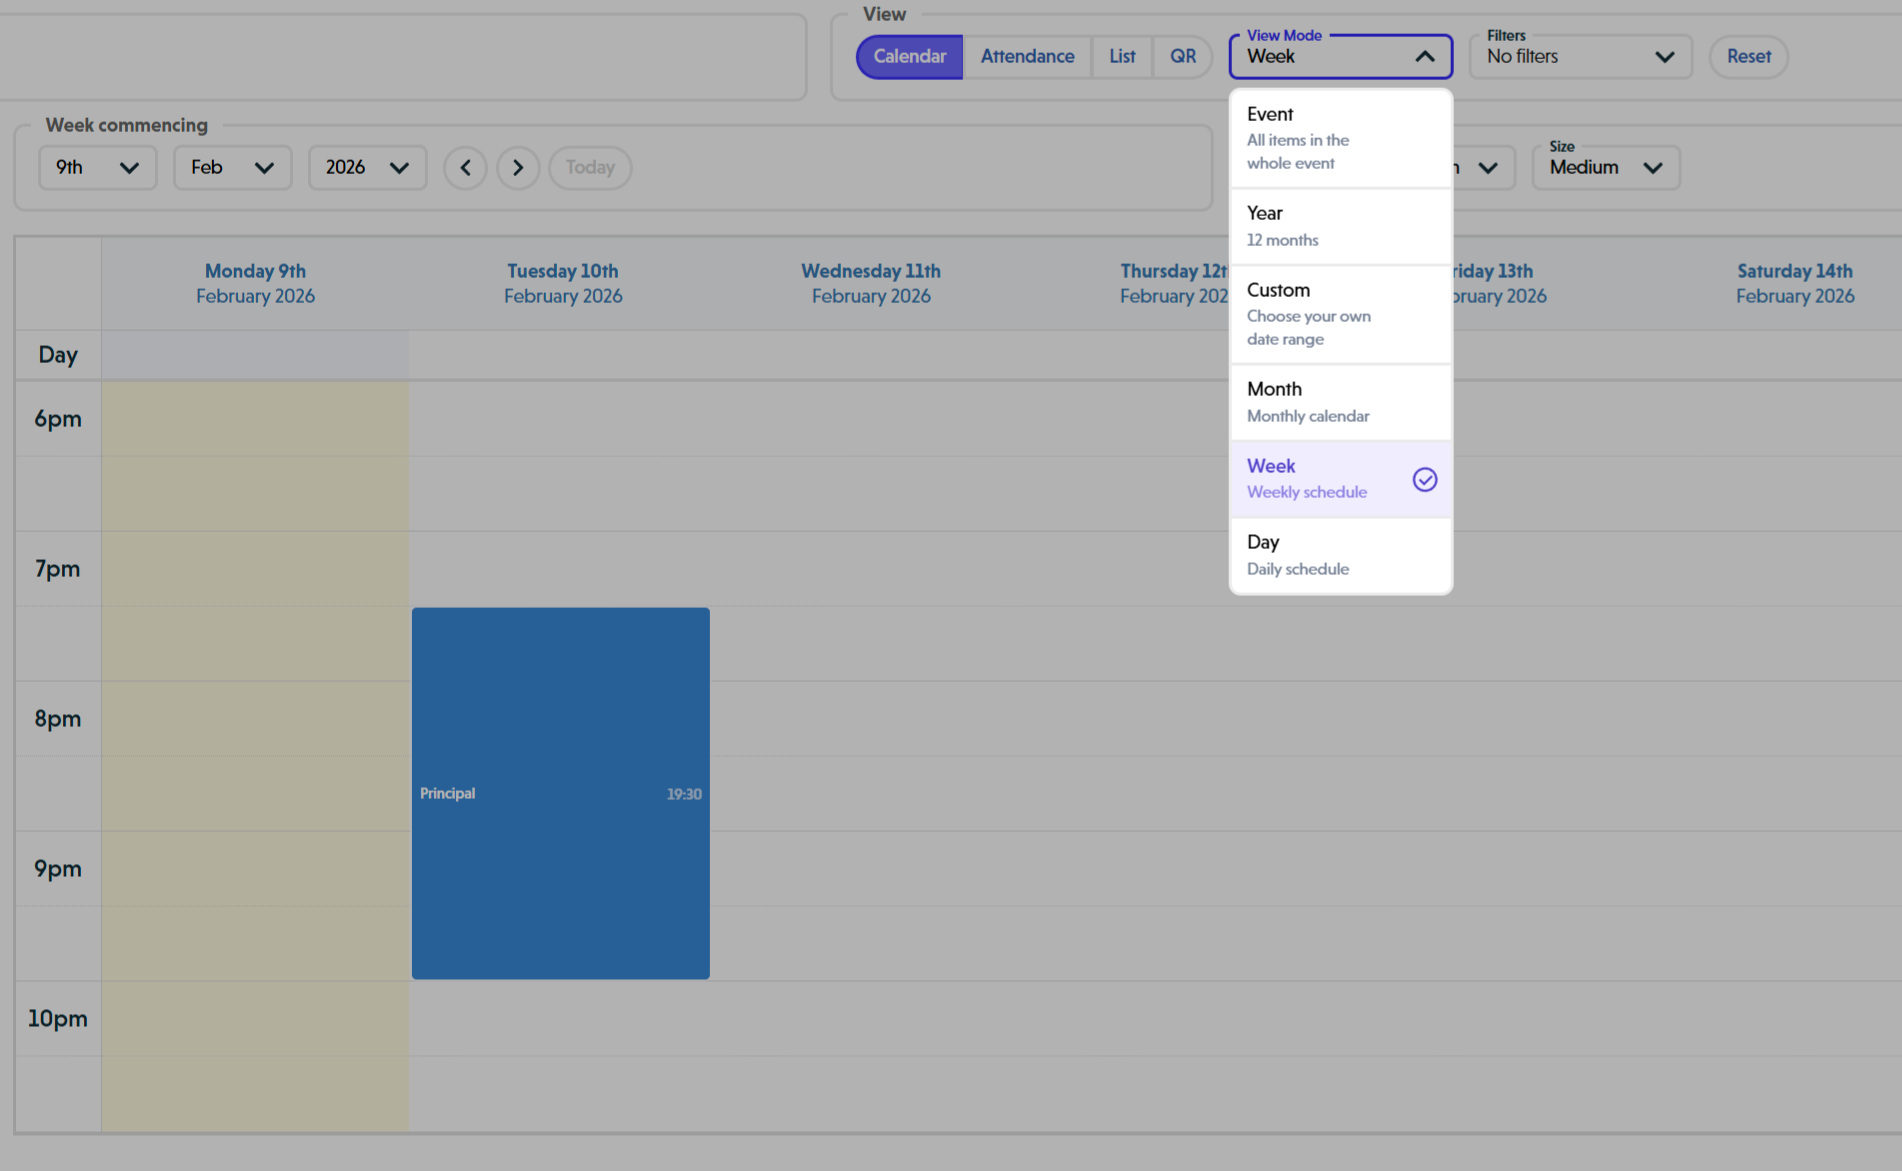
Task: Open the Principal 19:30 event block
Action: click(x=560, y=792)
